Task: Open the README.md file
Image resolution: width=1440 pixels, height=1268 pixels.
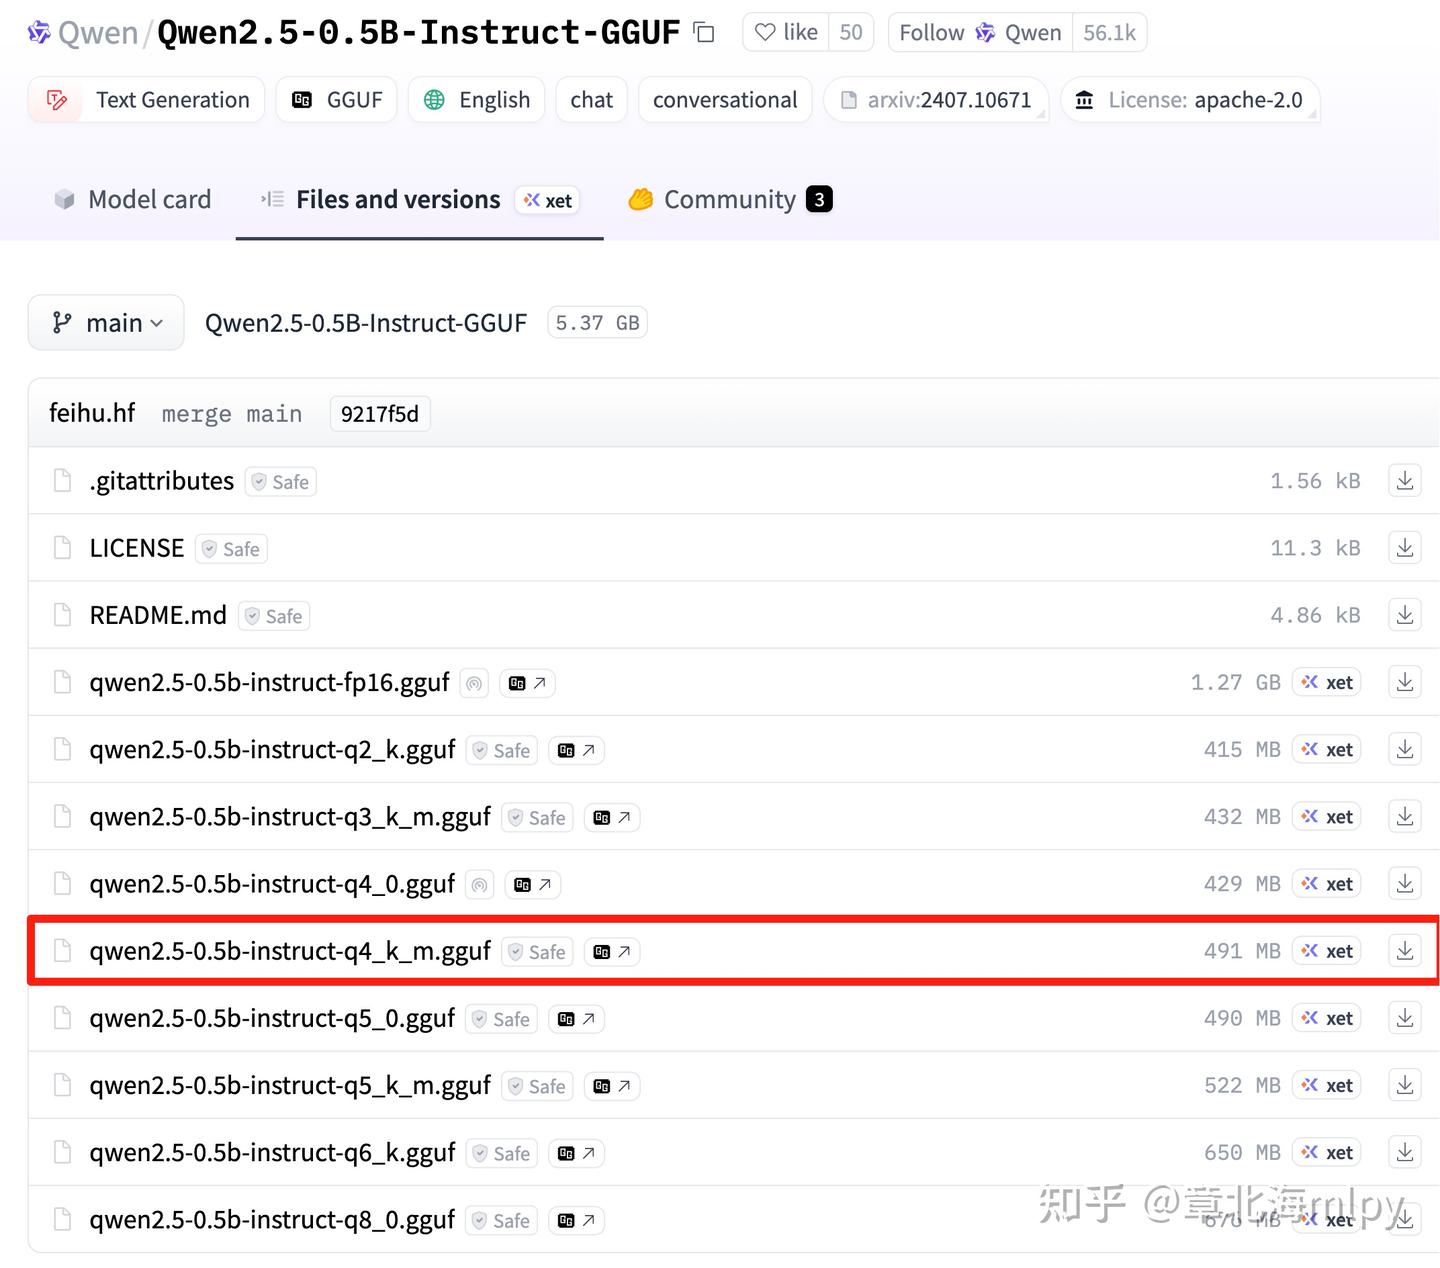Action: pyautogui.click(x=158, y=615)
